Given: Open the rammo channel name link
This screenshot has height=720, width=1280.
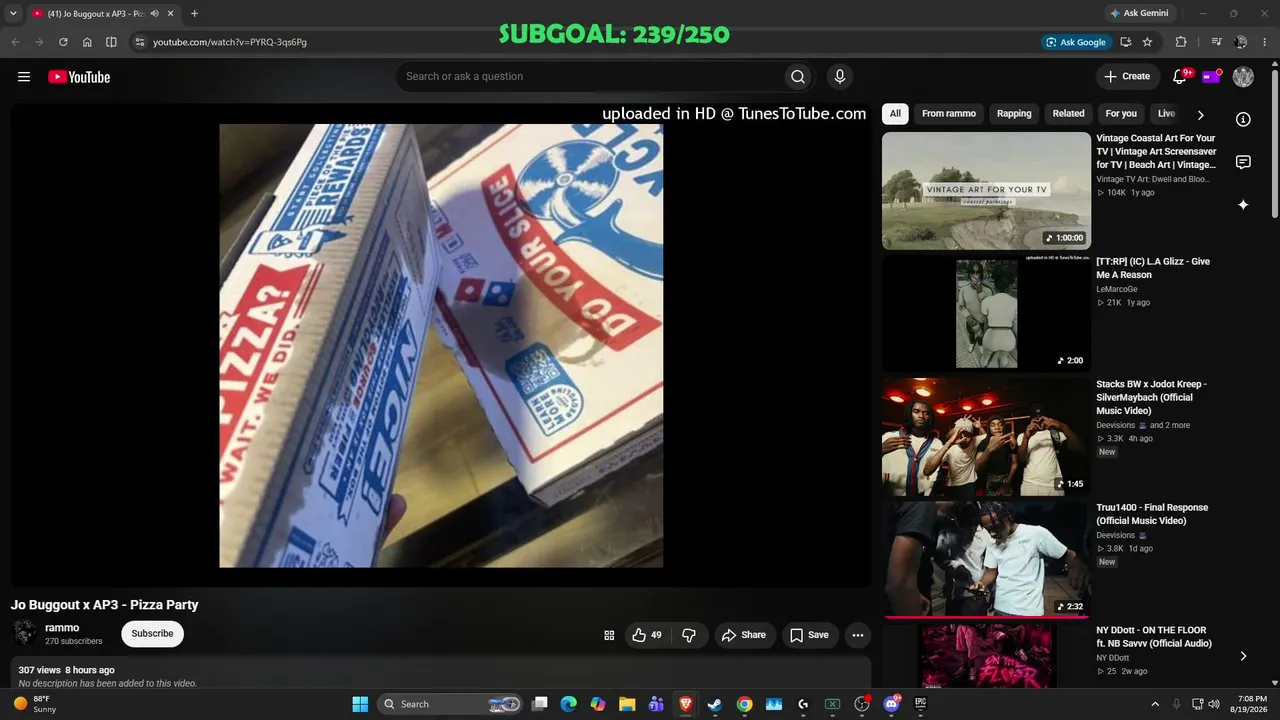Looking at the screenshot, I should tap(62, 628).
